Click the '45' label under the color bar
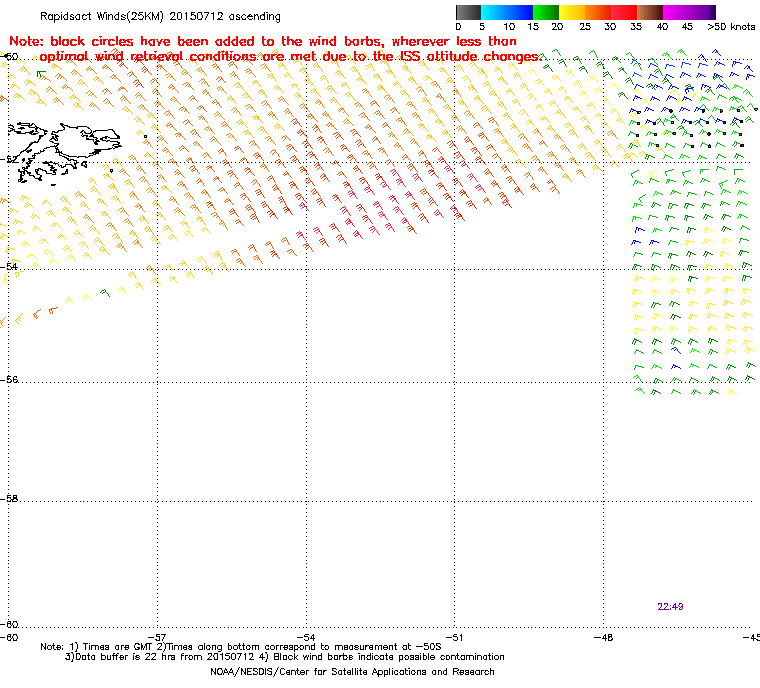The image size is (760, 688). tap(687, 27)
